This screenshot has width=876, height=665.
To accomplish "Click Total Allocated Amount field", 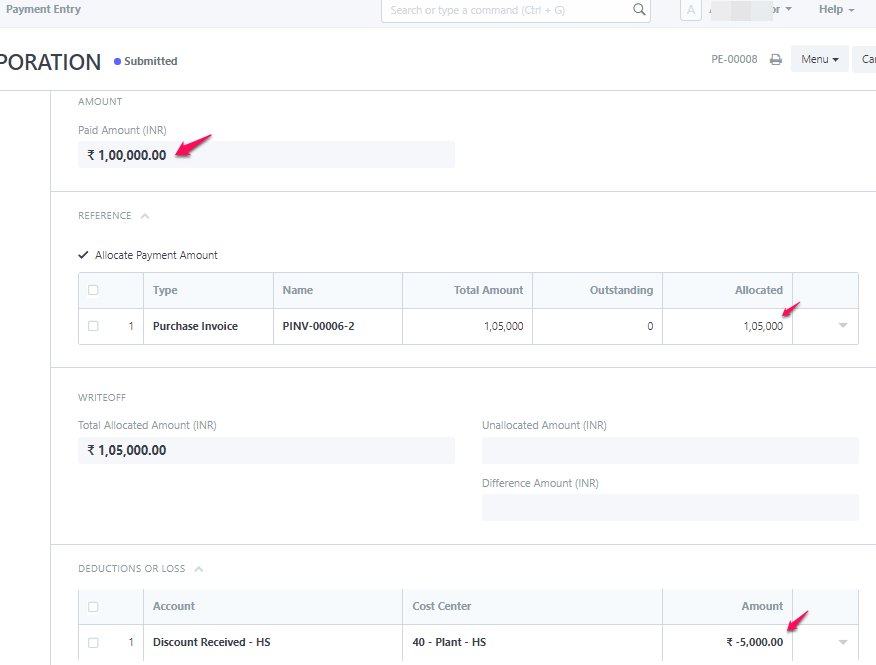I will point(266,450).
